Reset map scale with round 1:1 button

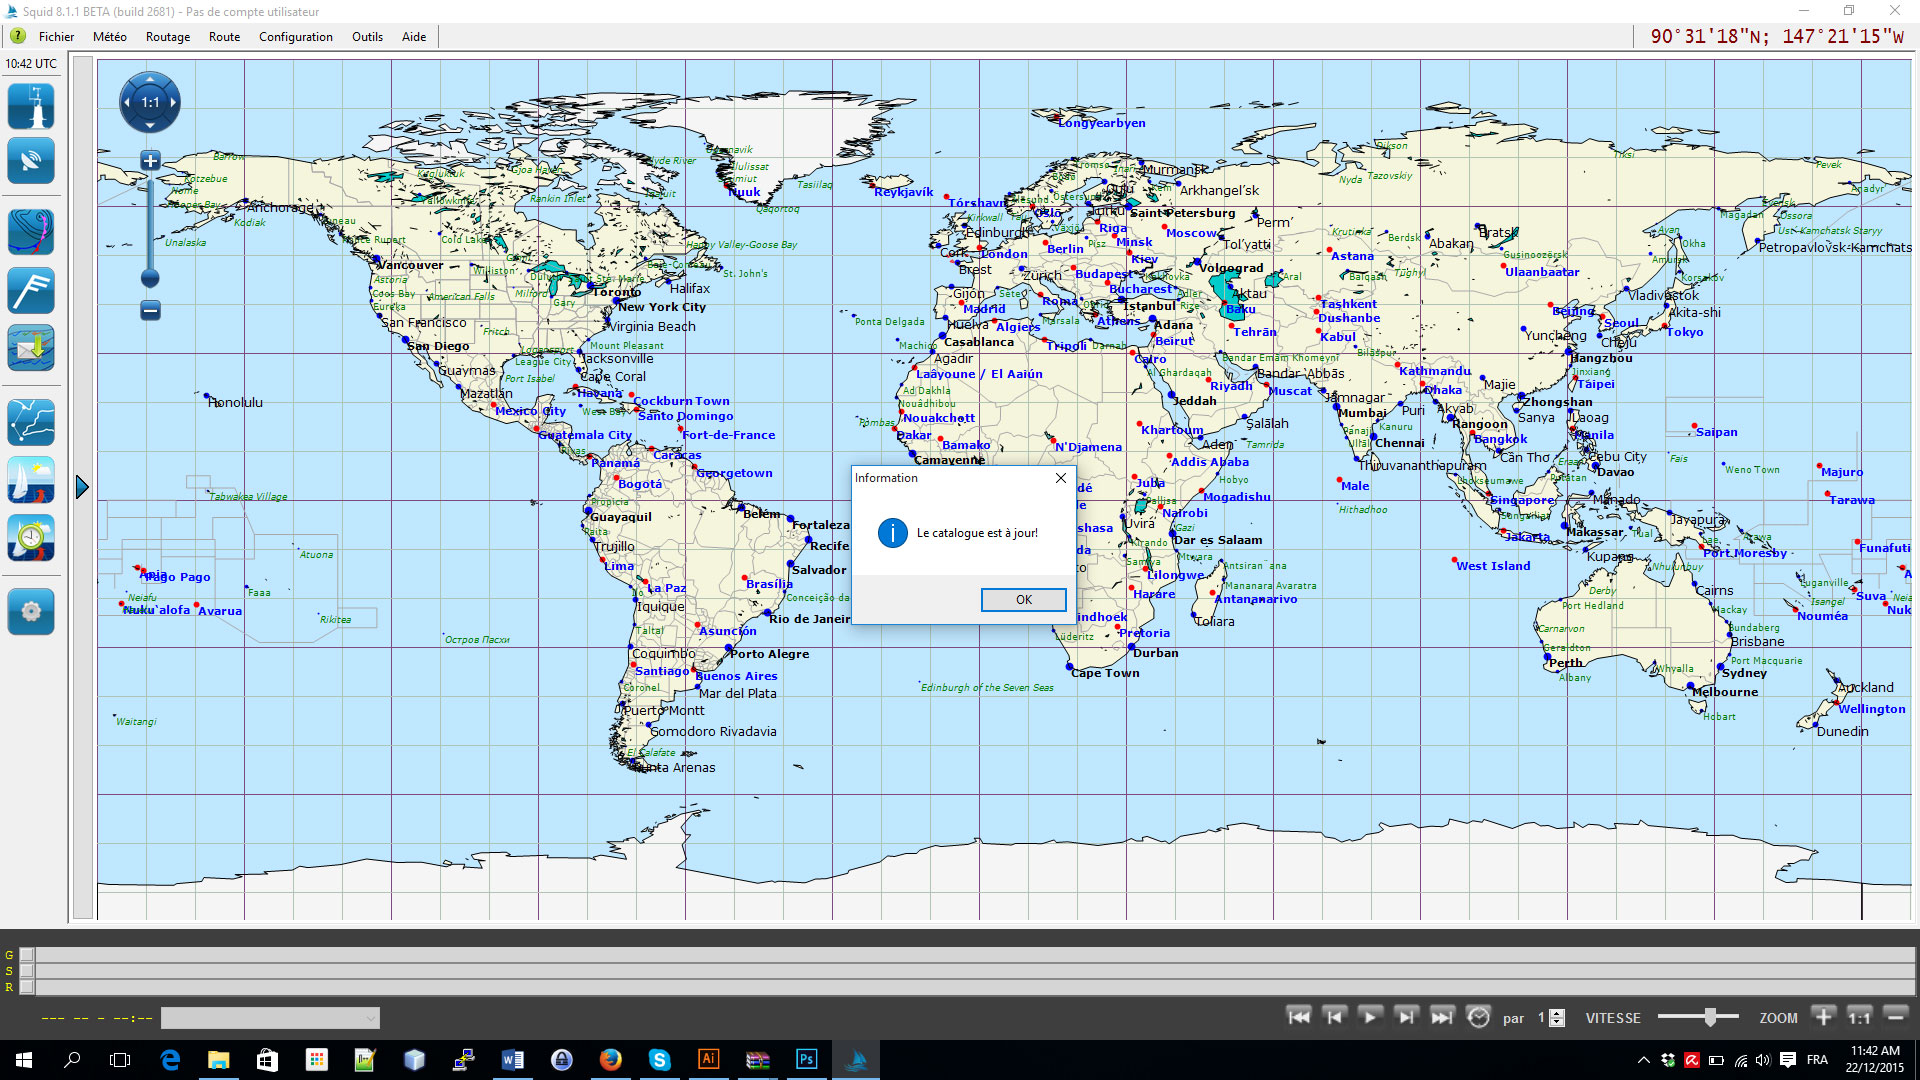click(x=150, y=102)
